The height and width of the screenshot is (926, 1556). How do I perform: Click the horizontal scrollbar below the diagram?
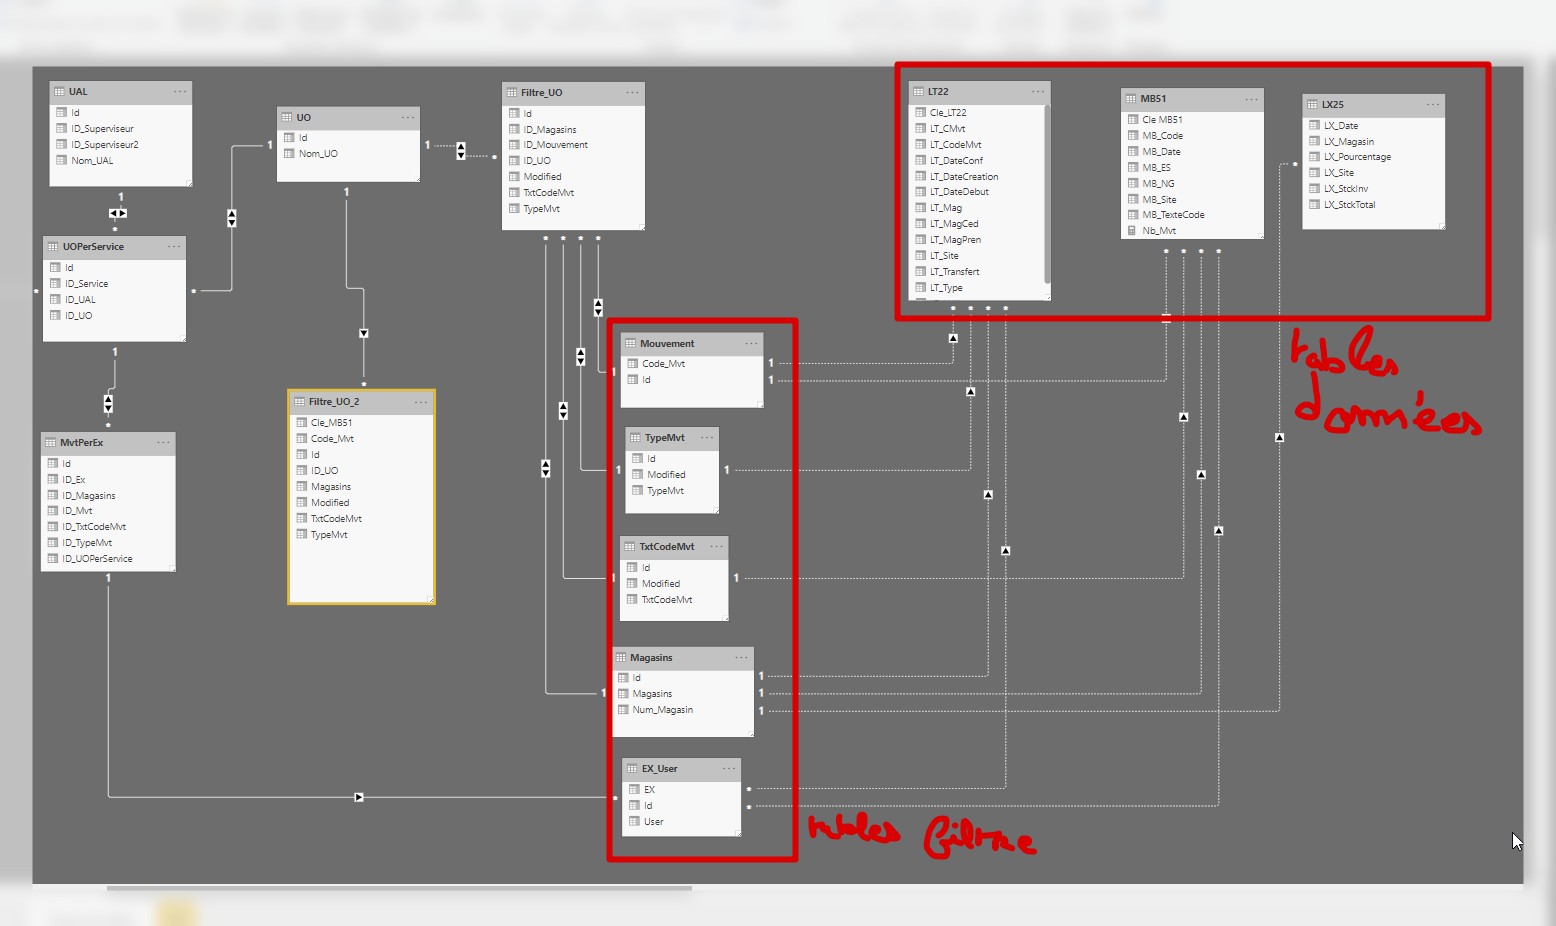pos(399,887)
